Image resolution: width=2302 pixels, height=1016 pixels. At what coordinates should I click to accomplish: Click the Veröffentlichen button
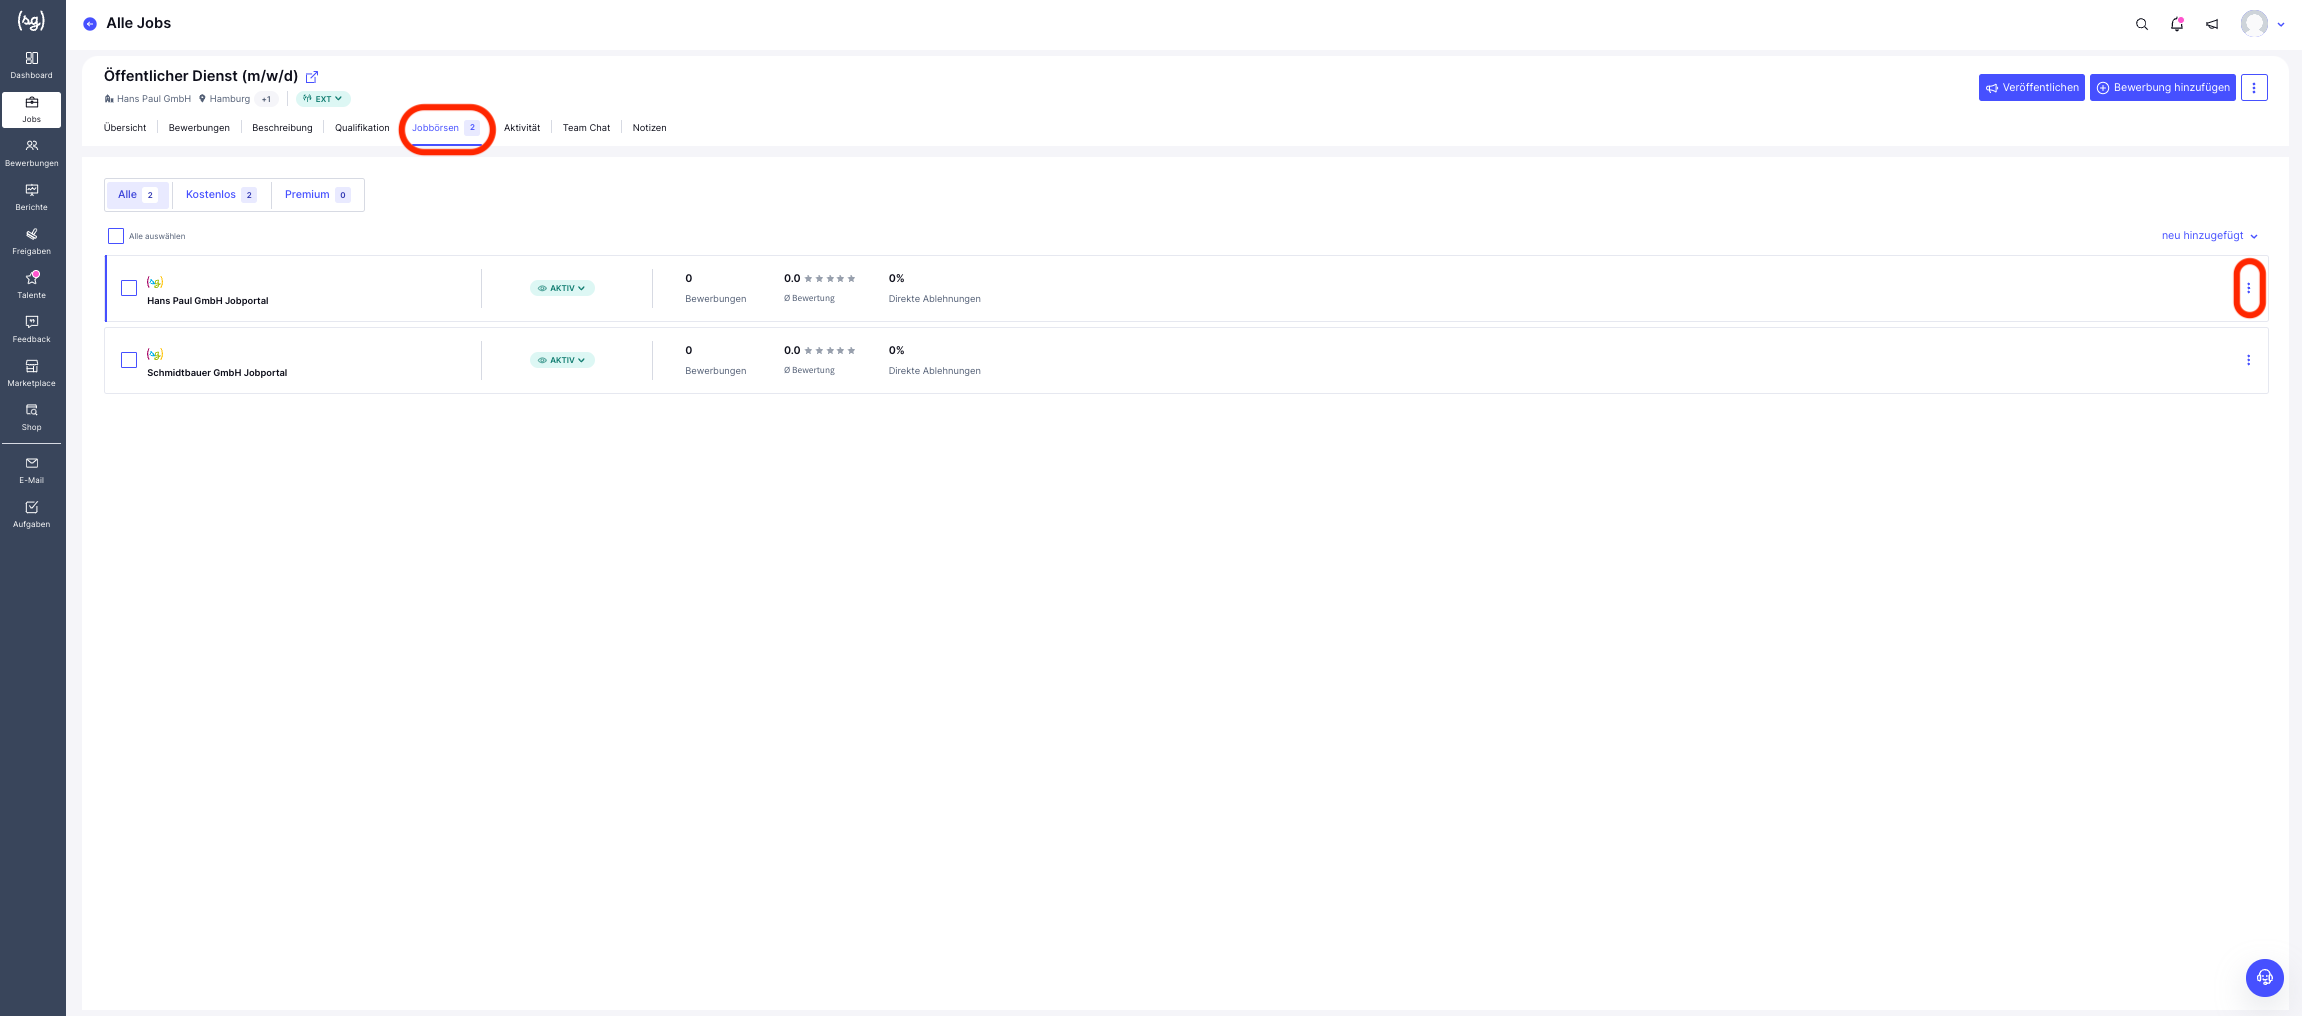[2032, 88]
